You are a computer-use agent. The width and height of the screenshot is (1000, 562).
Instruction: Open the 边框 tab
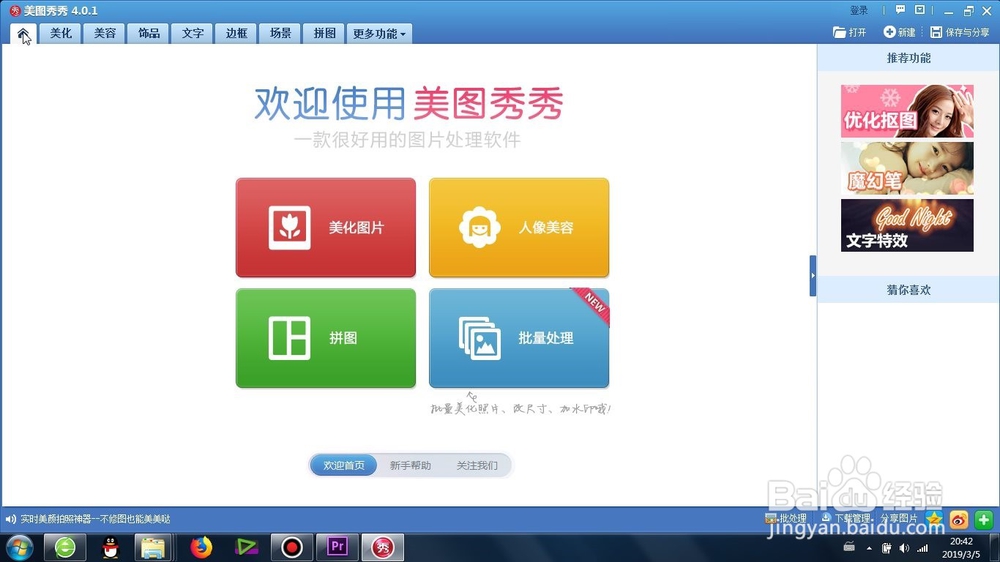(237, 33)
